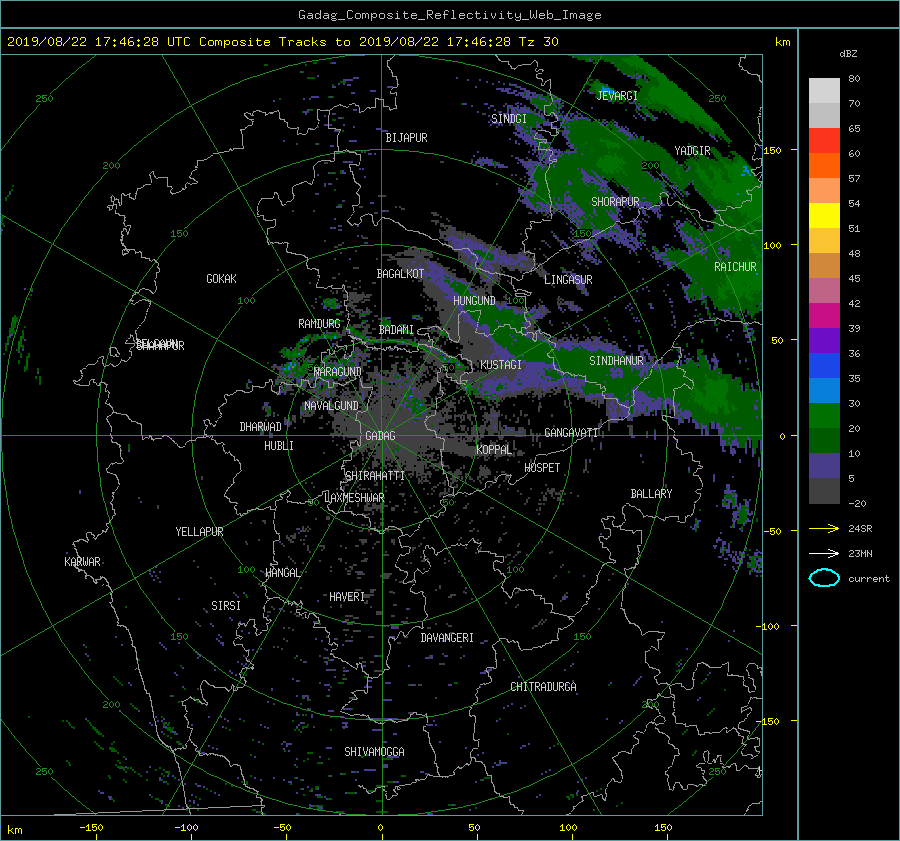Click the BADAMI label
The image size is (900, 841).
(396, 330)
